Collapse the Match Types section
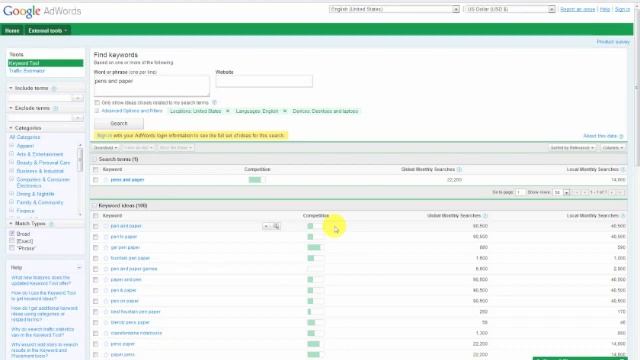Viewport: 640px width, 360px height. 11,224
